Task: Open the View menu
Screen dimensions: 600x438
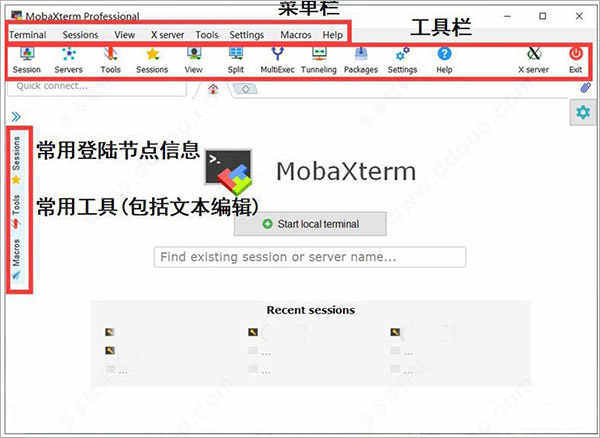Action: 124,35
